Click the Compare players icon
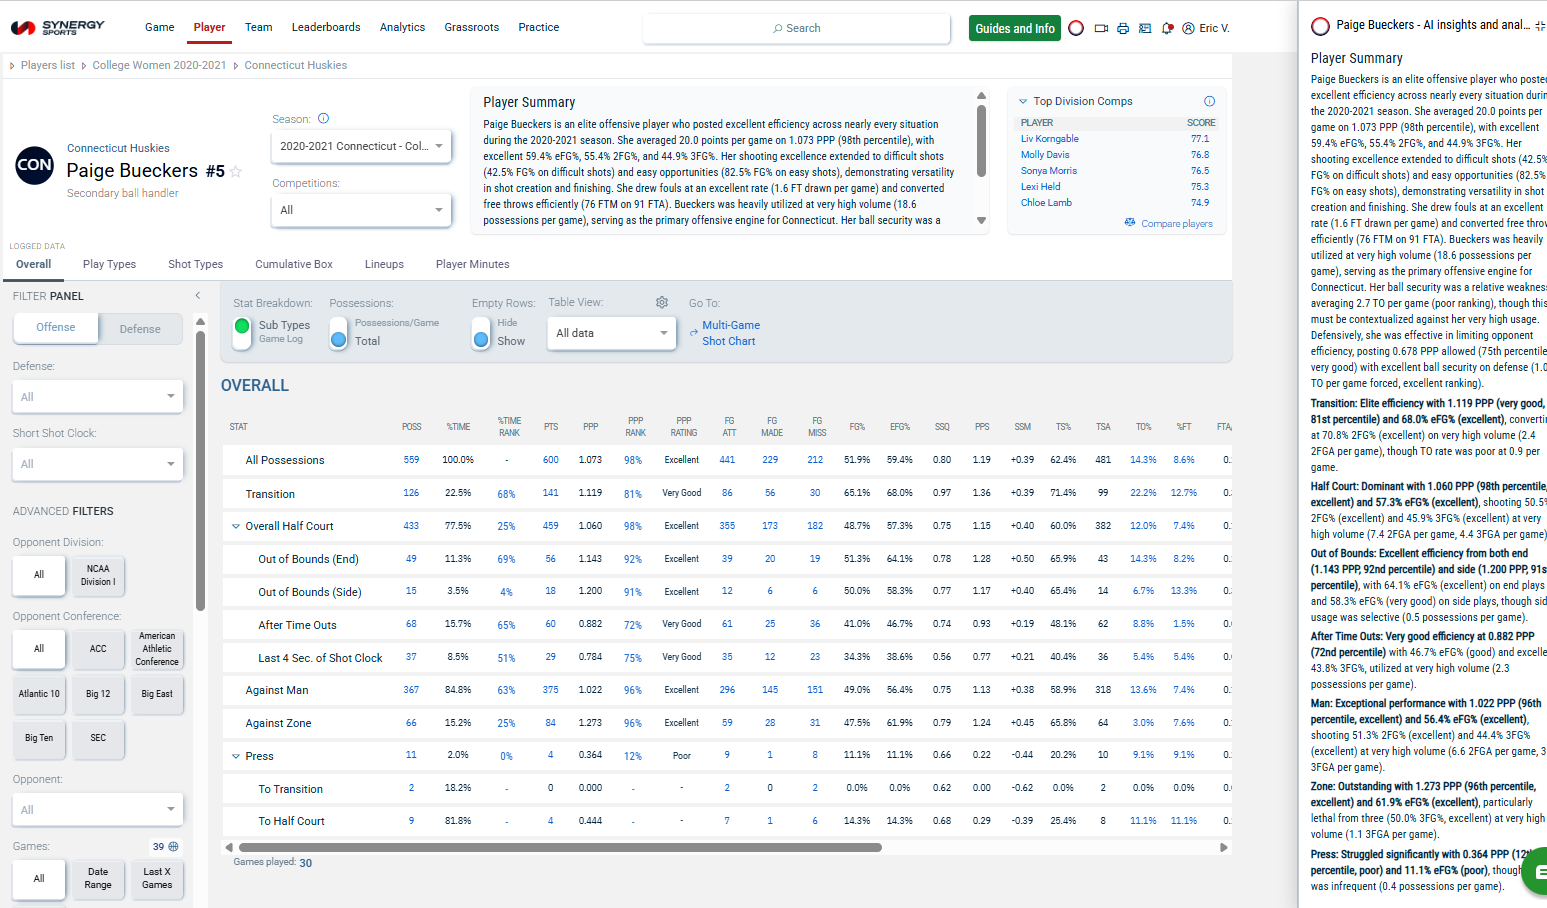Viewport: 1547px width, 908px height. (1130, 222)
